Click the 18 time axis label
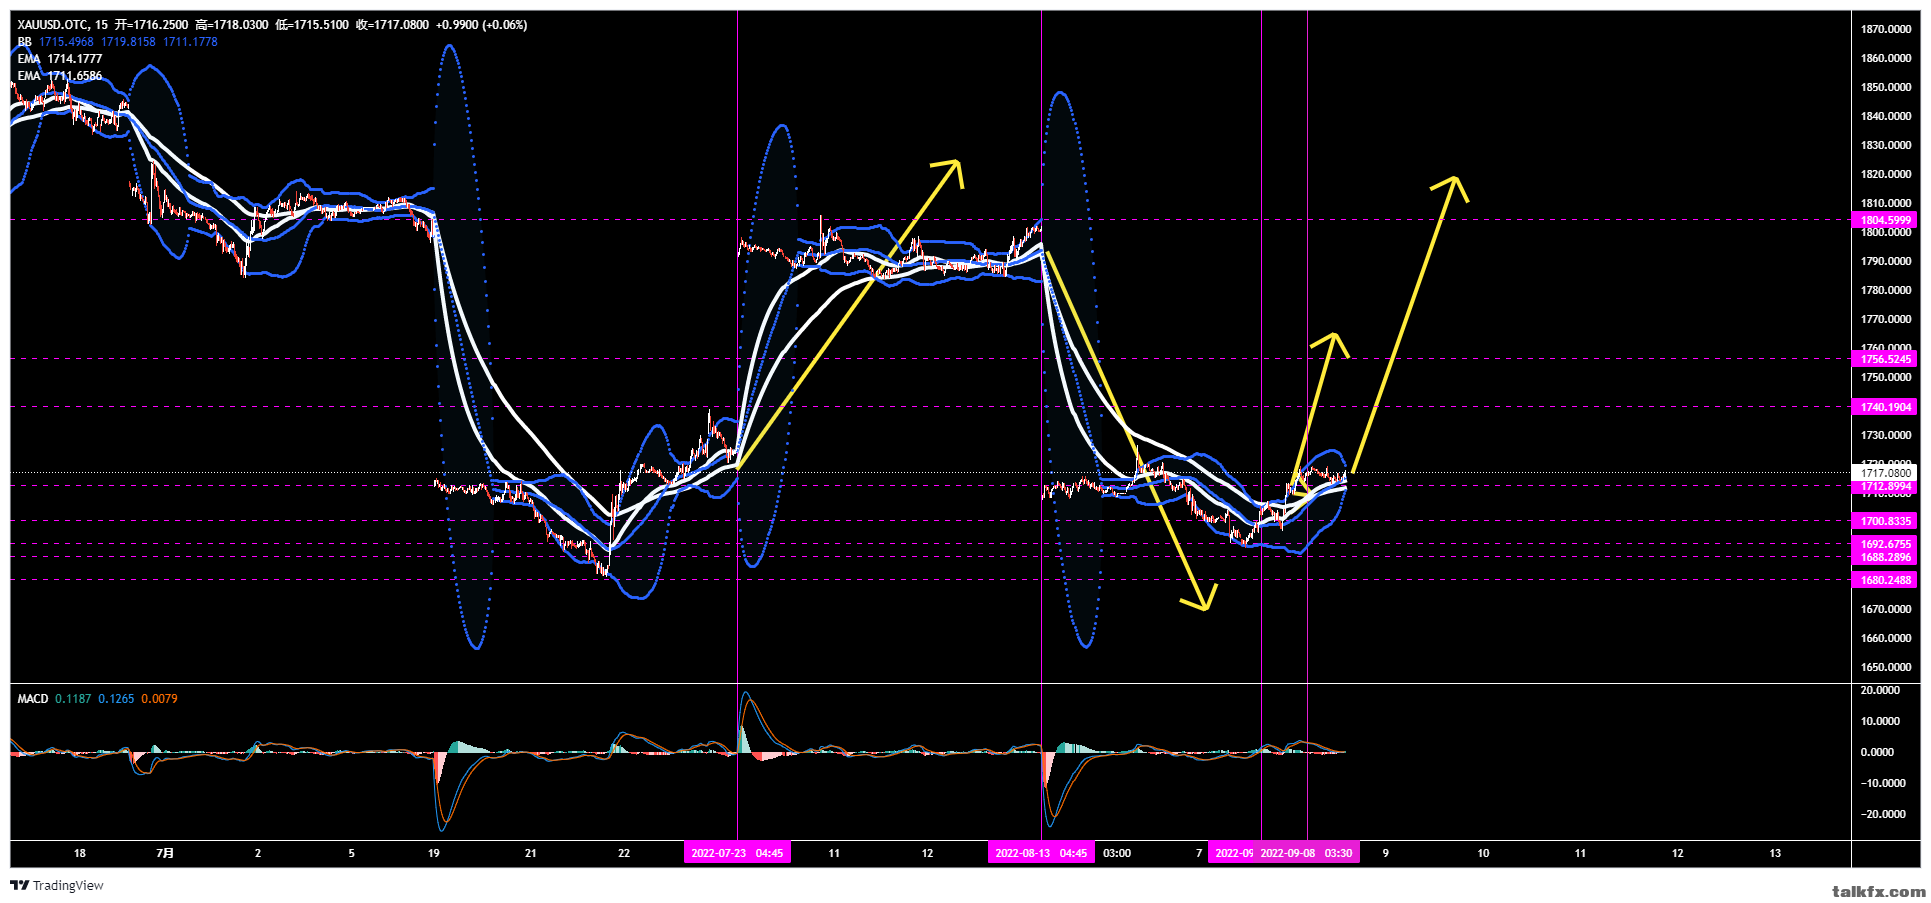The image size is (1931, 903). [x=80, y=853]
